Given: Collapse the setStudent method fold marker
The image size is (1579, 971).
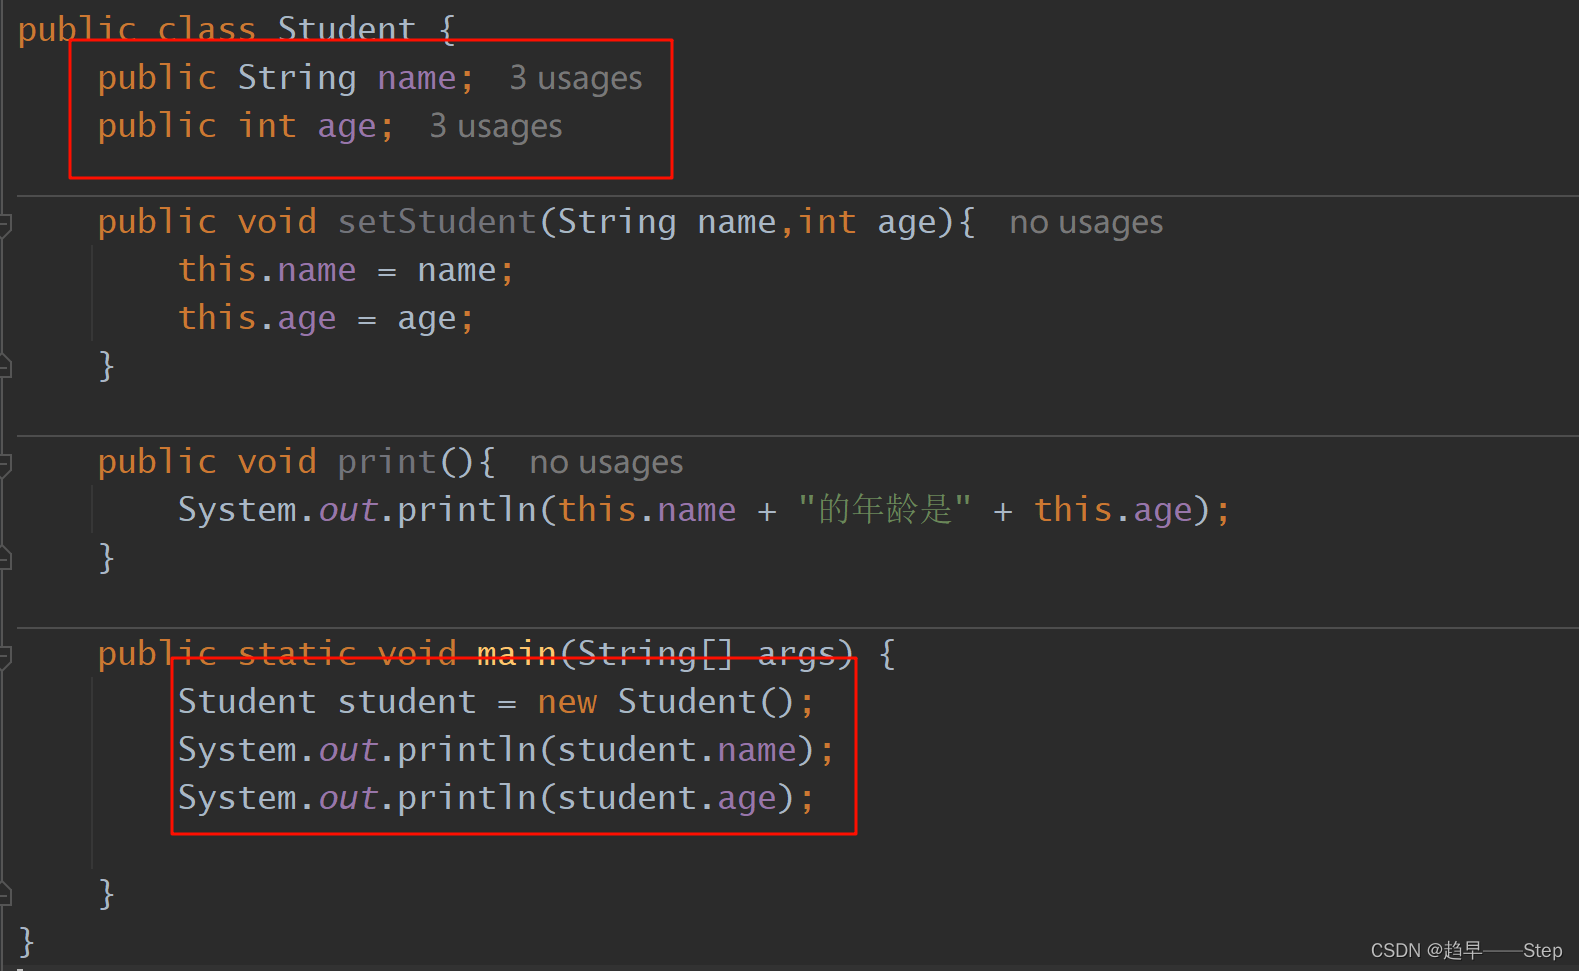Looking at the screenshot, I should [x=5, y=224].
